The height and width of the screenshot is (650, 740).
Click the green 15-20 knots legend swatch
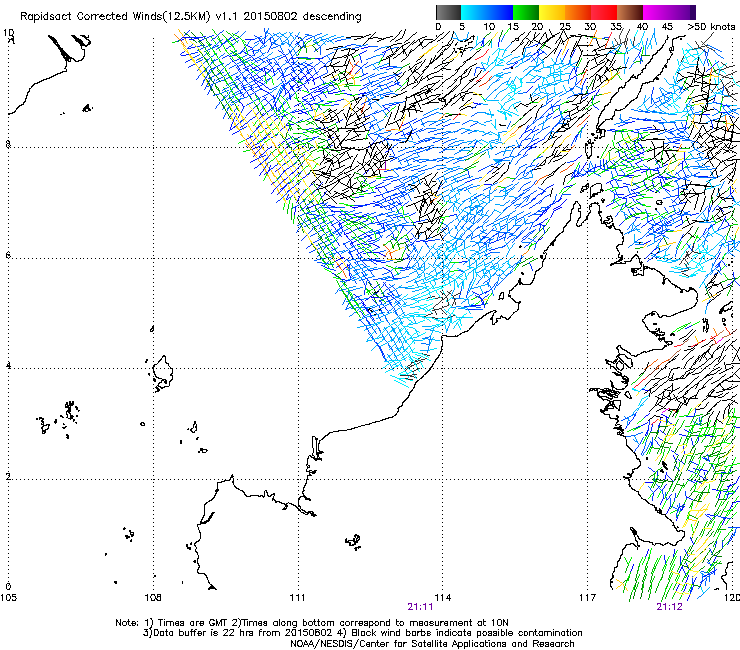526,12
